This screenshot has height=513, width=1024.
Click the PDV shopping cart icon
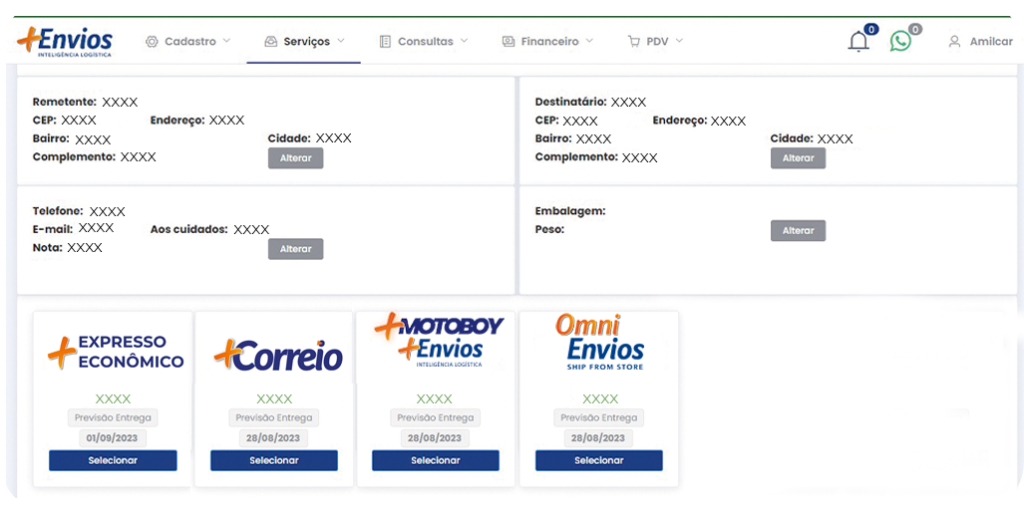coord(633,41)
